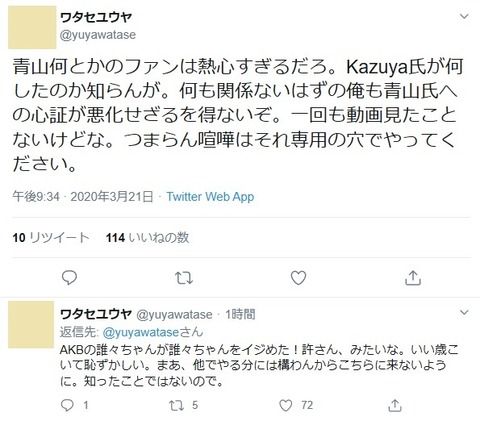Screen dimensions: 480x421
Task: Retweet the main tweet
Action: pyautogui.click(x=184, y=278)
